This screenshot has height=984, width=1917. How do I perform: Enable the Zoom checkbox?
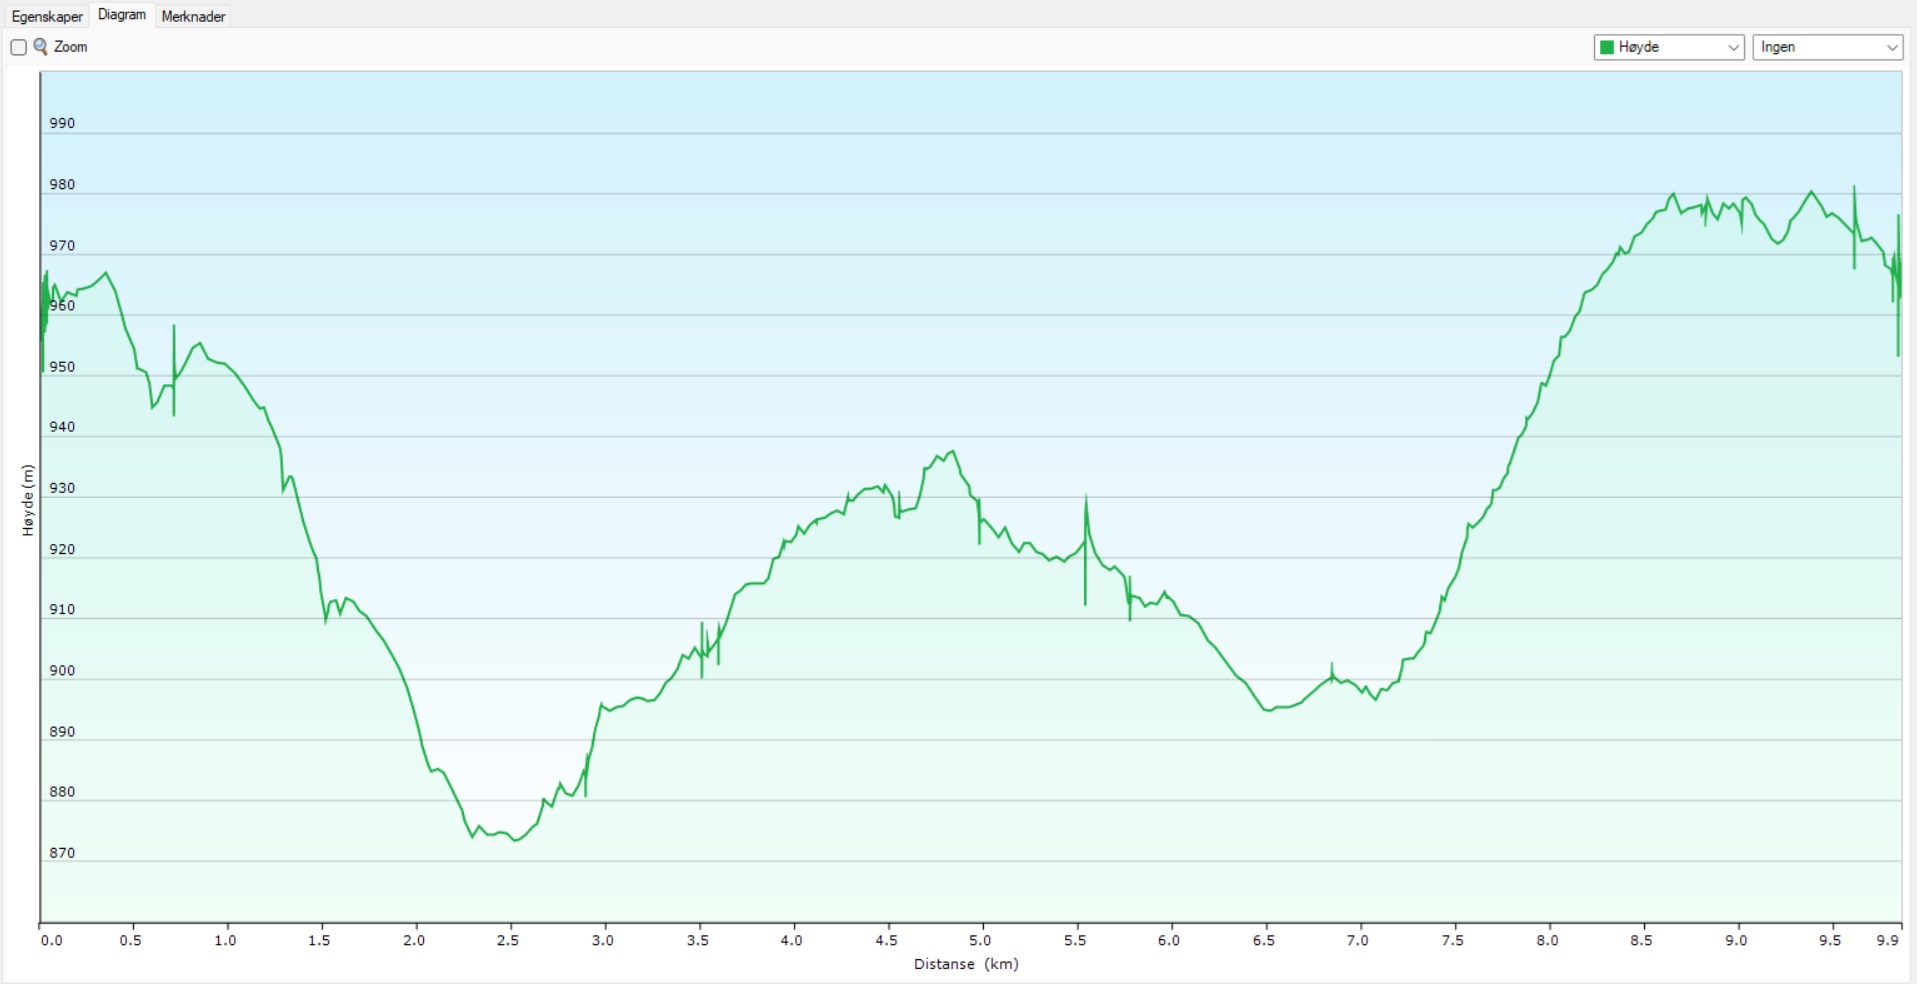coord(18,47)
